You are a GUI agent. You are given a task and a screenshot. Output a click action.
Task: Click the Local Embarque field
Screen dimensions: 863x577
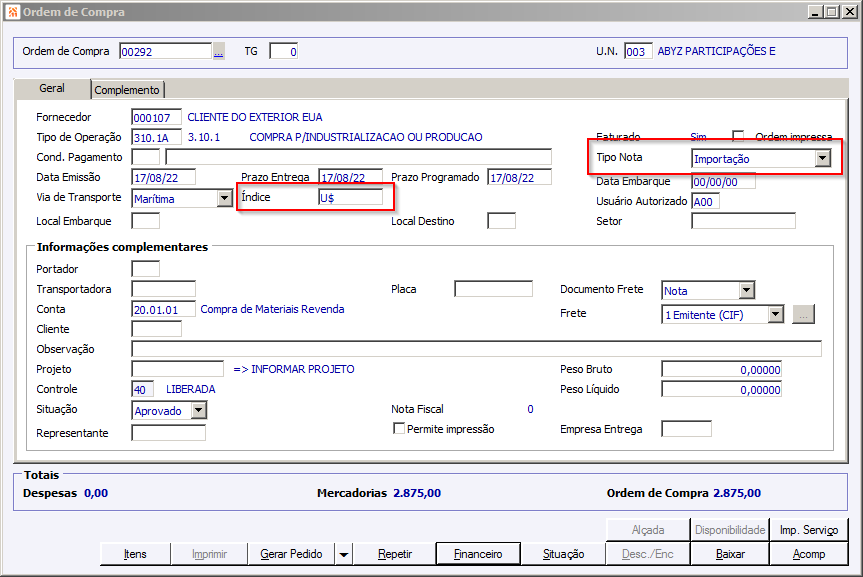point(145,221)
